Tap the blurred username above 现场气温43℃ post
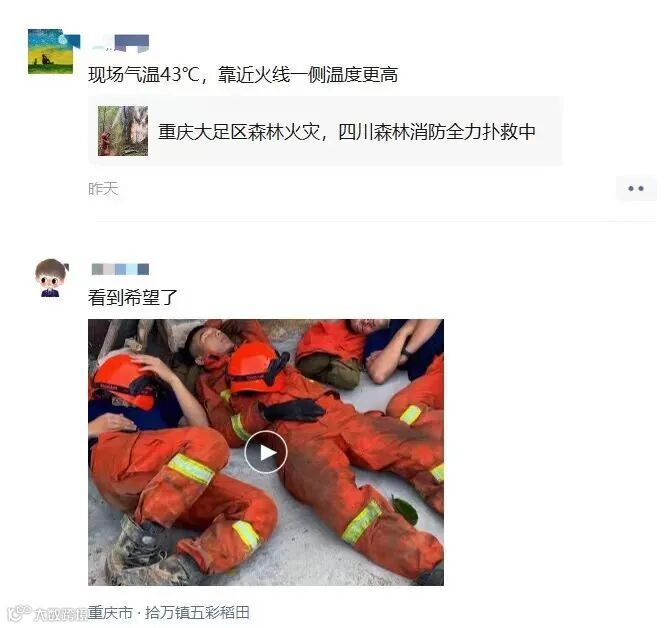 point(120,43)
